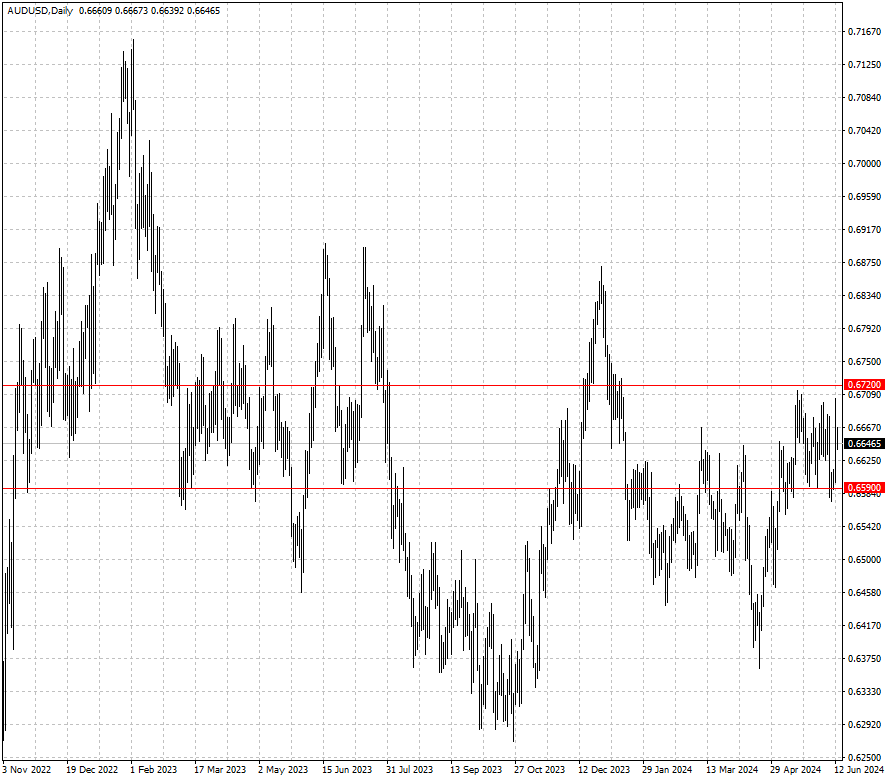Click the red 0.67200 price label
Viewport: 888px width, 781px height.
coord(864,385)
